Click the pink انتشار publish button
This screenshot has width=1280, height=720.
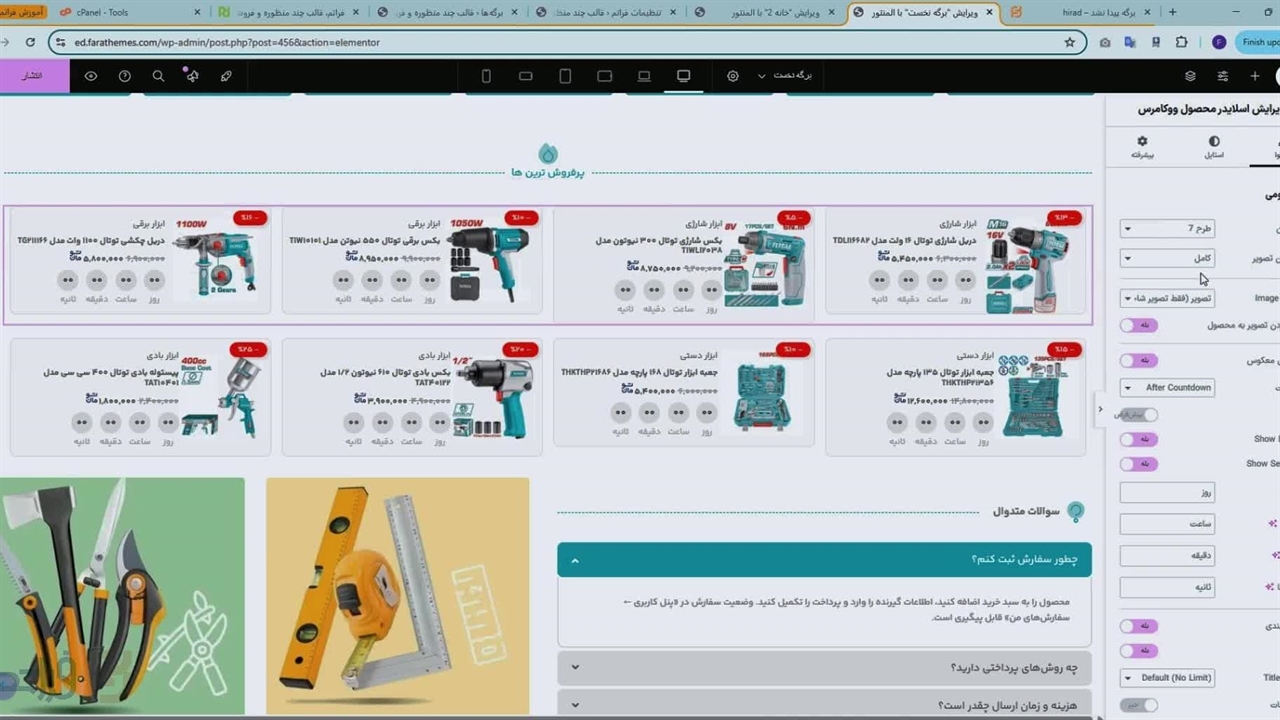33,76
